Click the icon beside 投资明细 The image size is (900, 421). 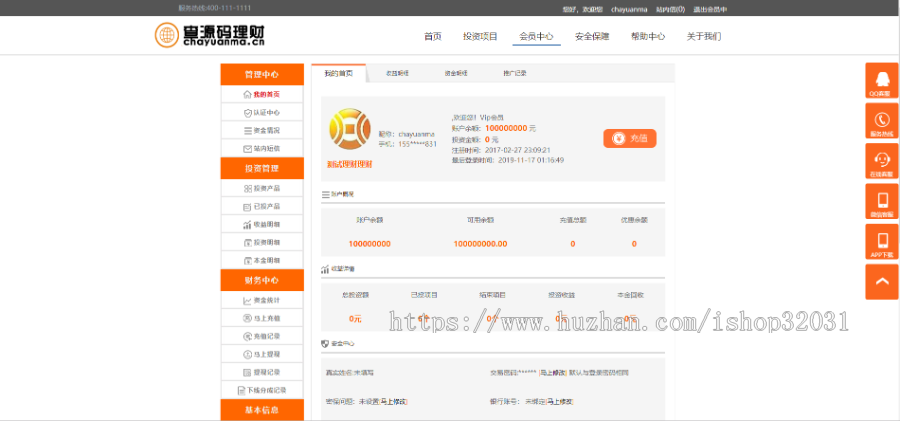point(247,242)
